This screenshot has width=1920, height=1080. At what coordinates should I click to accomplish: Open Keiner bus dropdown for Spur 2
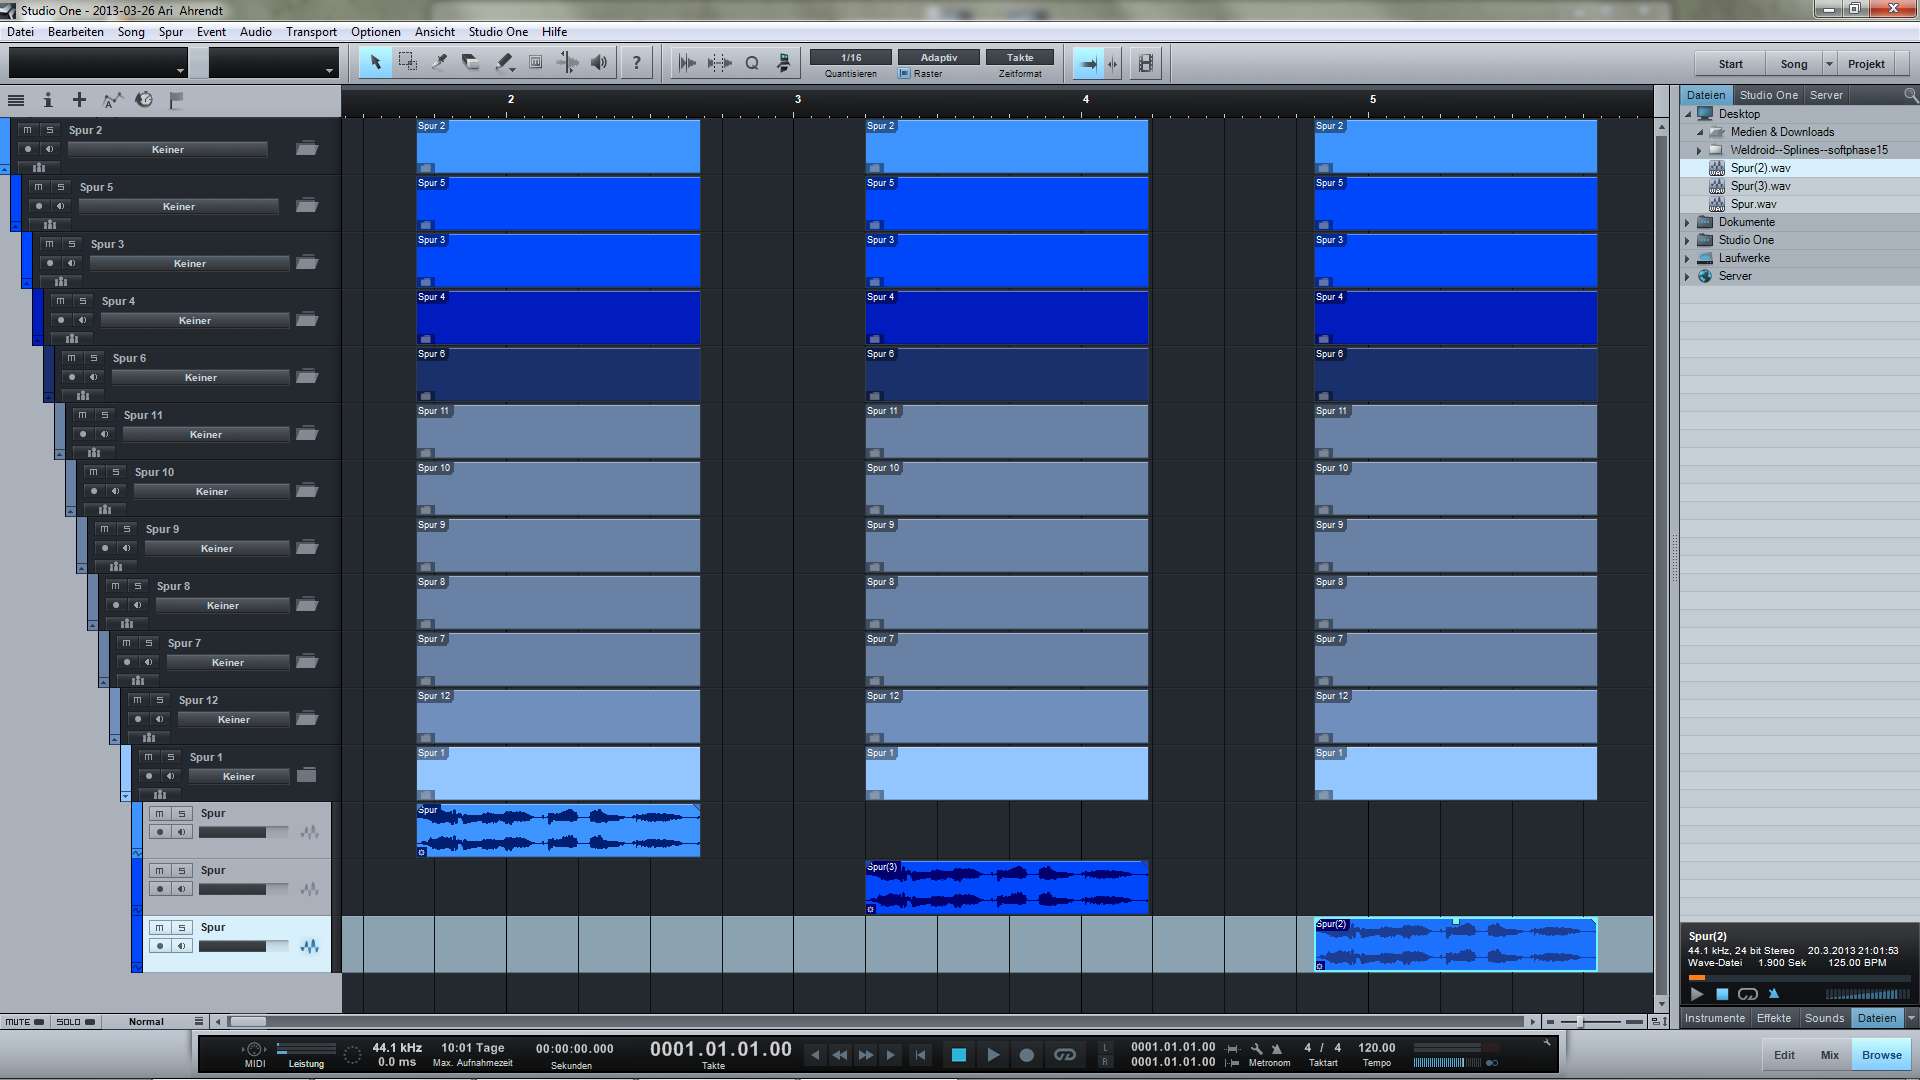pyautogui.click(x=168, y=150)
